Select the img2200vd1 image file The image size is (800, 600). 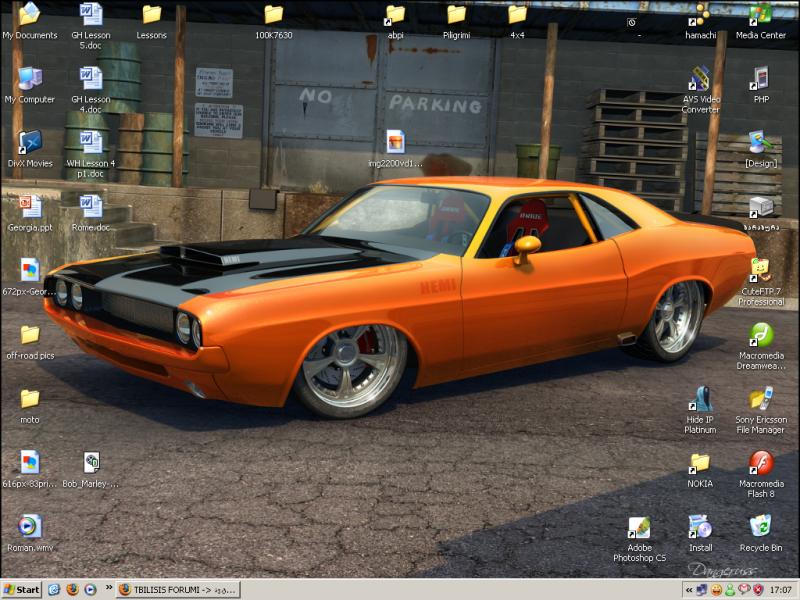[395, 149]
